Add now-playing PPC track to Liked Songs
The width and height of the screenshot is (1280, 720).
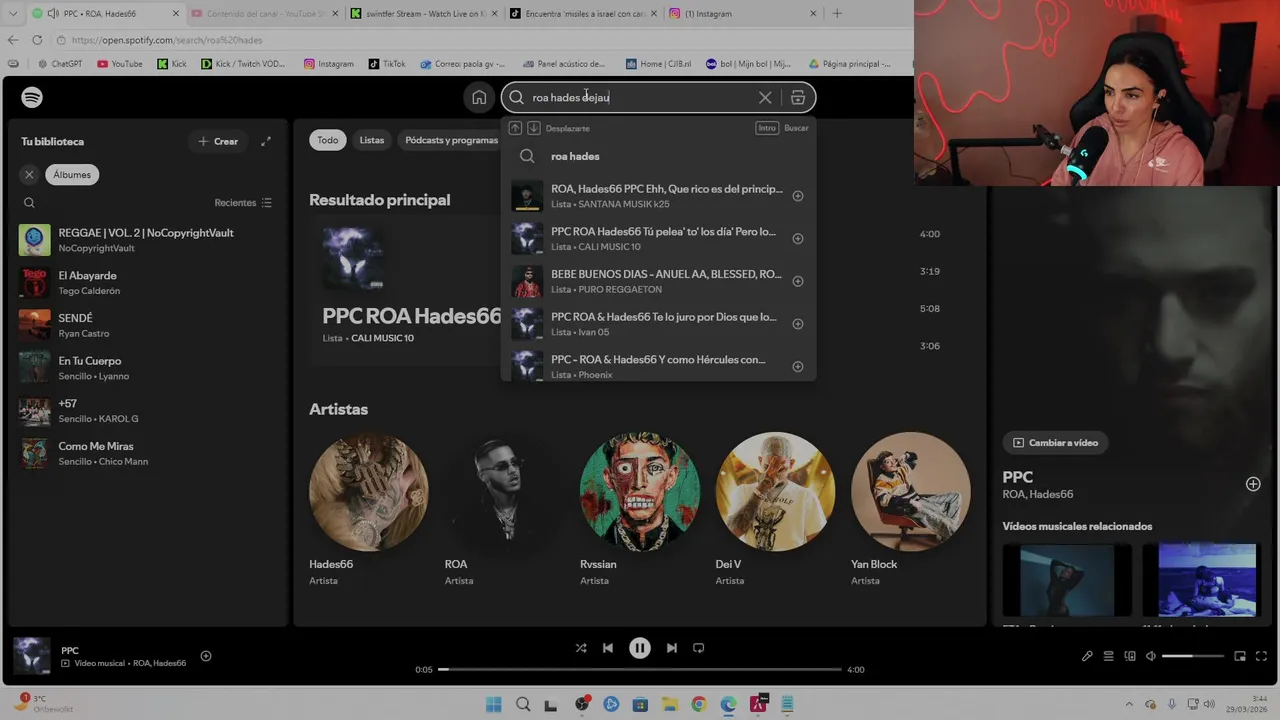click(x=206, y=656)
